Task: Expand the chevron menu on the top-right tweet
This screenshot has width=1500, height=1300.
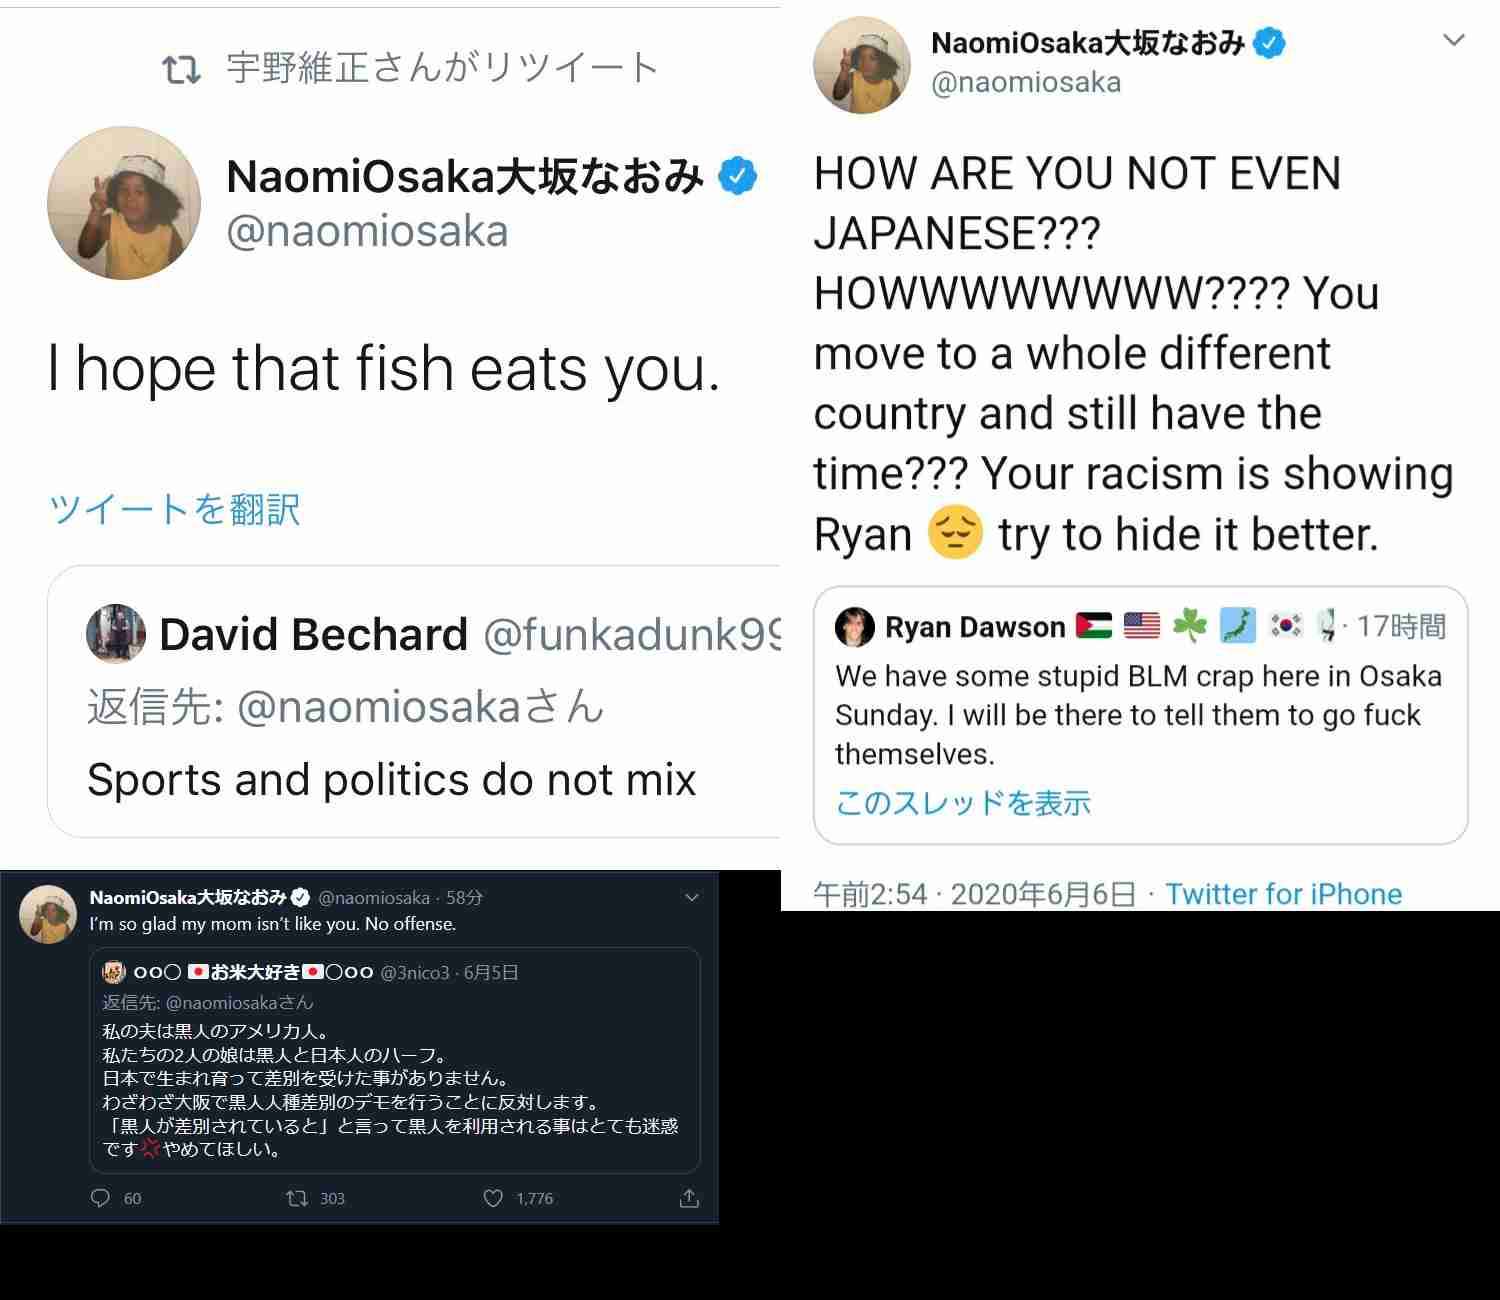Action: coord(1454,40)
